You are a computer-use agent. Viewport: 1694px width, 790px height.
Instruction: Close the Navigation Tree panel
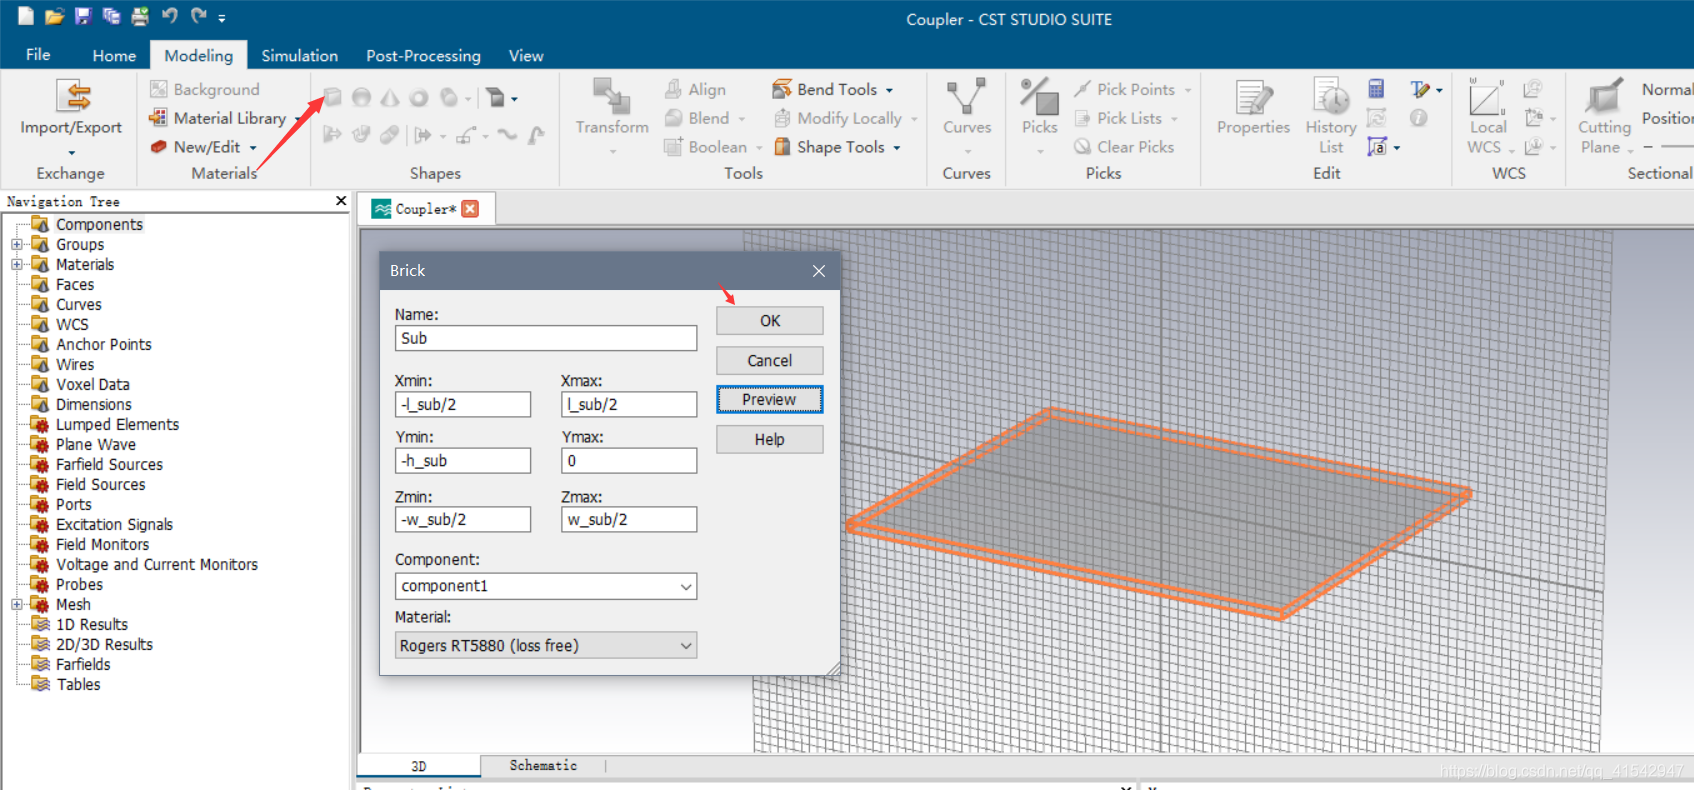341,201
